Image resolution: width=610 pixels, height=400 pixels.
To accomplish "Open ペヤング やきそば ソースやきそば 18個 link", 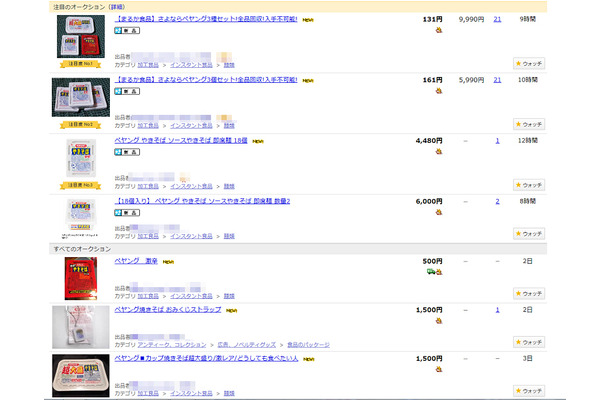I will click(181, 140).
